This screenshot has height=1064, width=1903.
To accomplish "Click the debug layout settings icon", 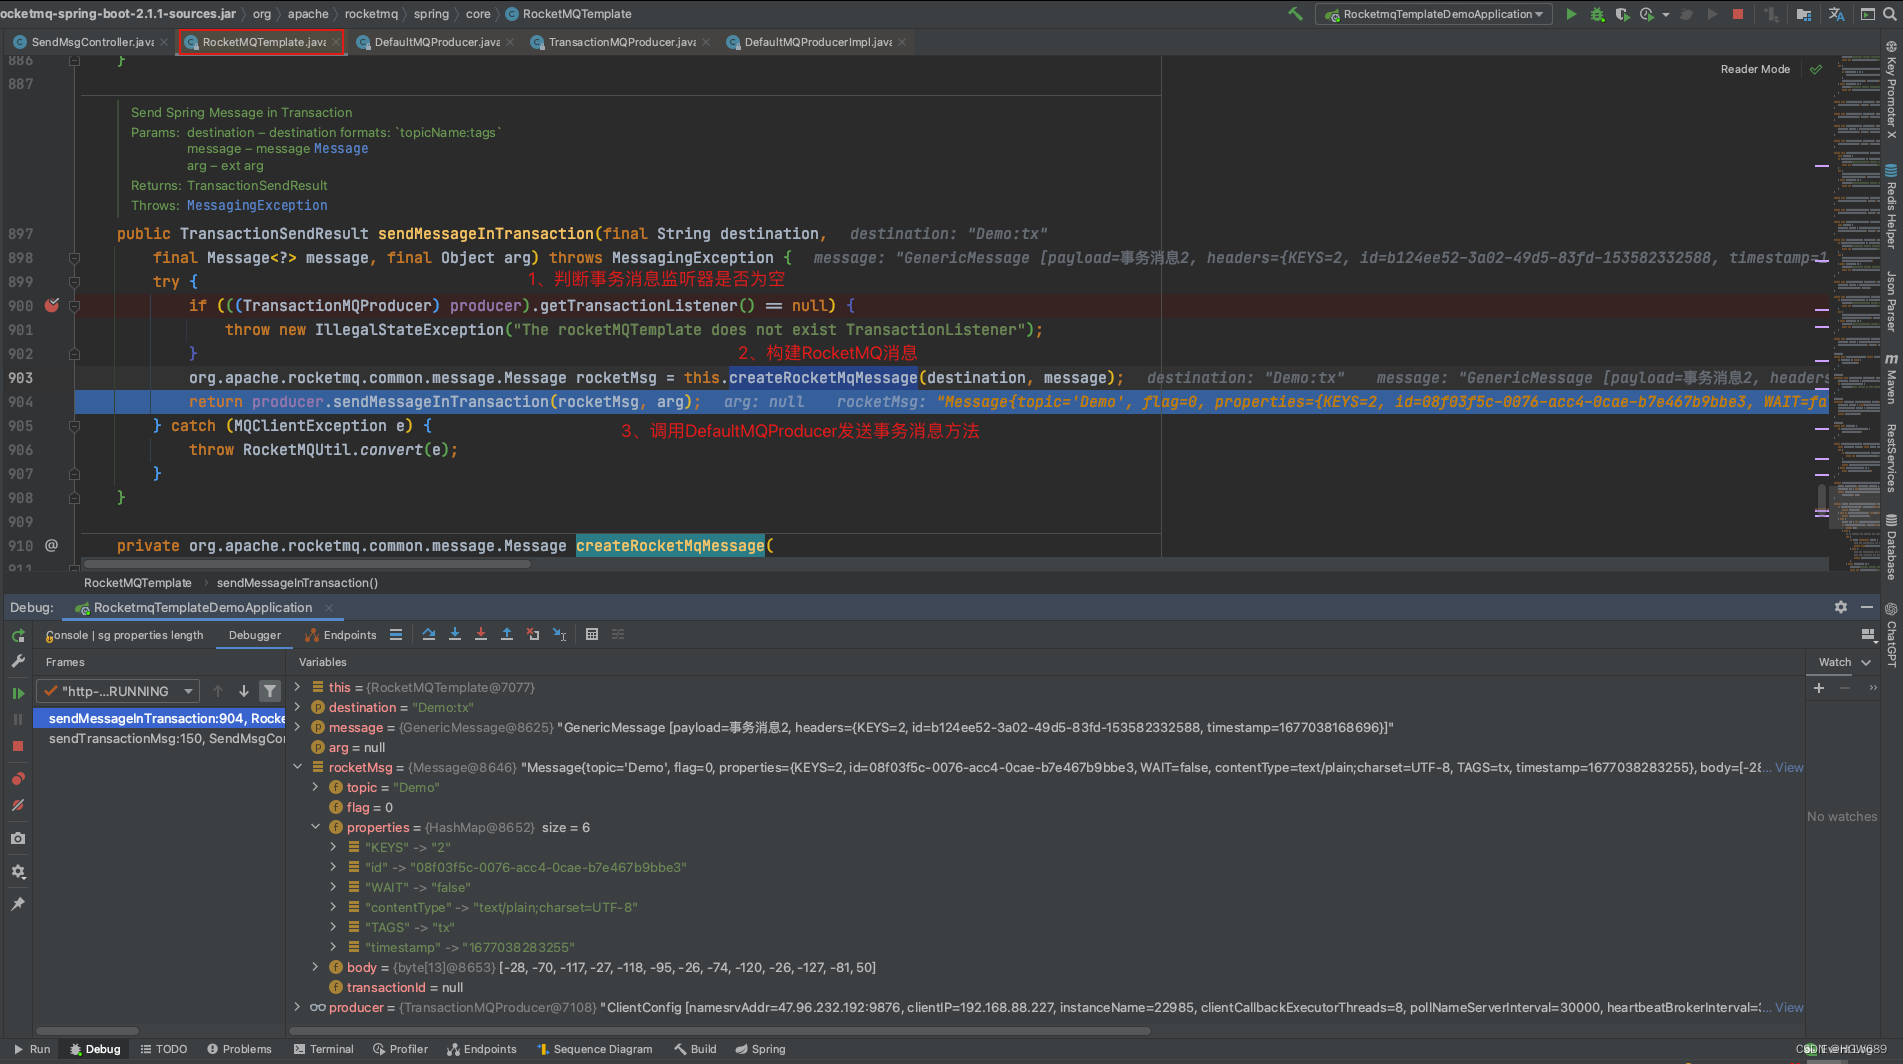I will [x=1867, y=634].
